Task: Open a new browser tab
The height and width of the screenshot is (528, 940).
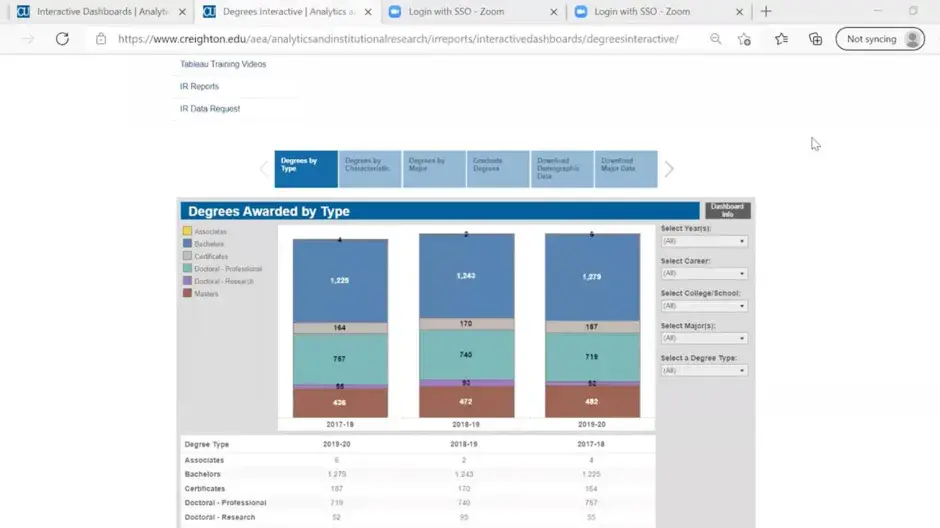Action: (x=766, y=12)
